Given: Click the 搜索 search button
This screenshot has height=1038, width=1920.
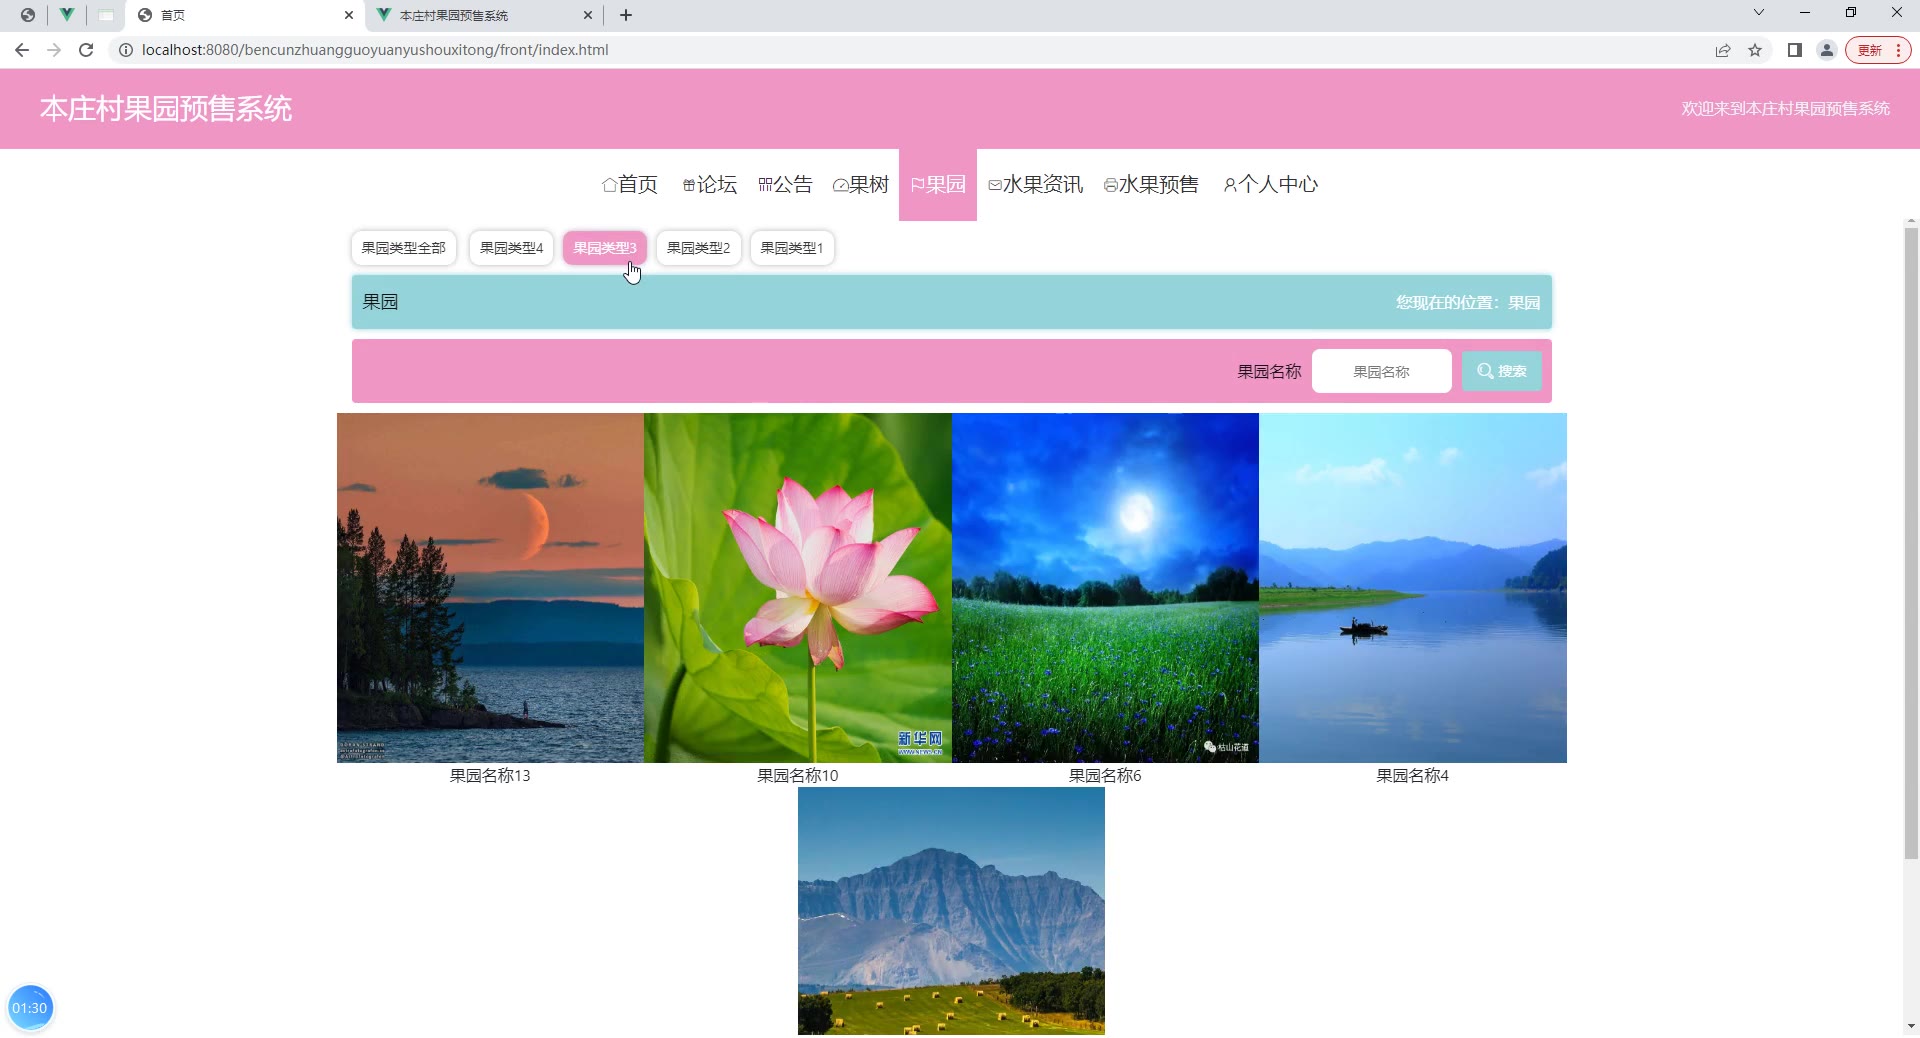Looking at the screenshot, I should point(1502,371).
